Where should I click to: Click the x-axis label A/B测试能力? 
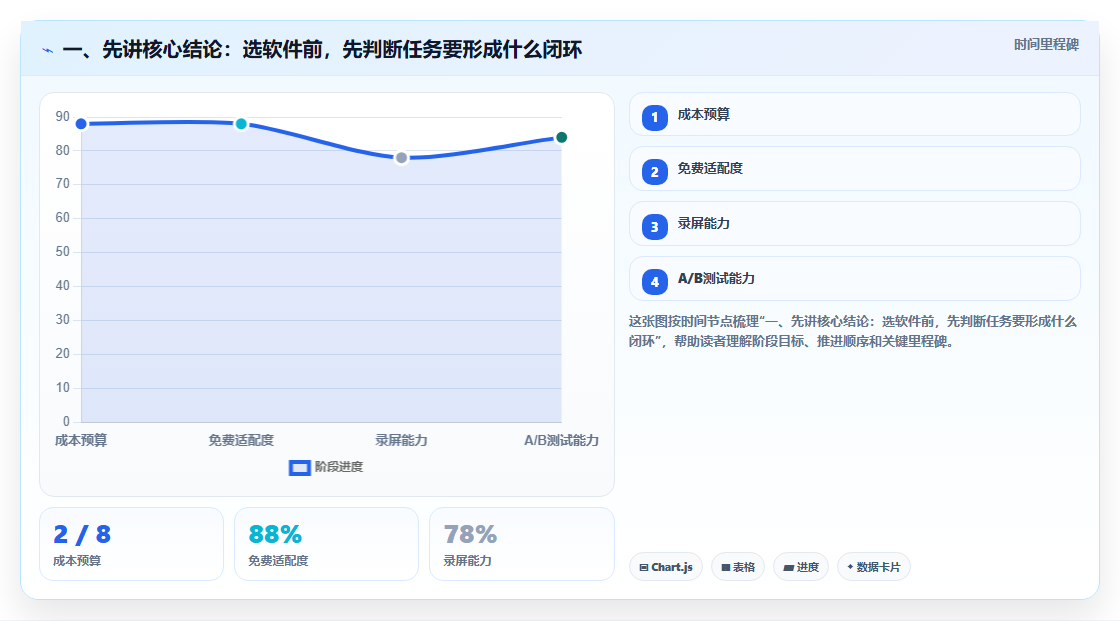(x=561, y=440)
